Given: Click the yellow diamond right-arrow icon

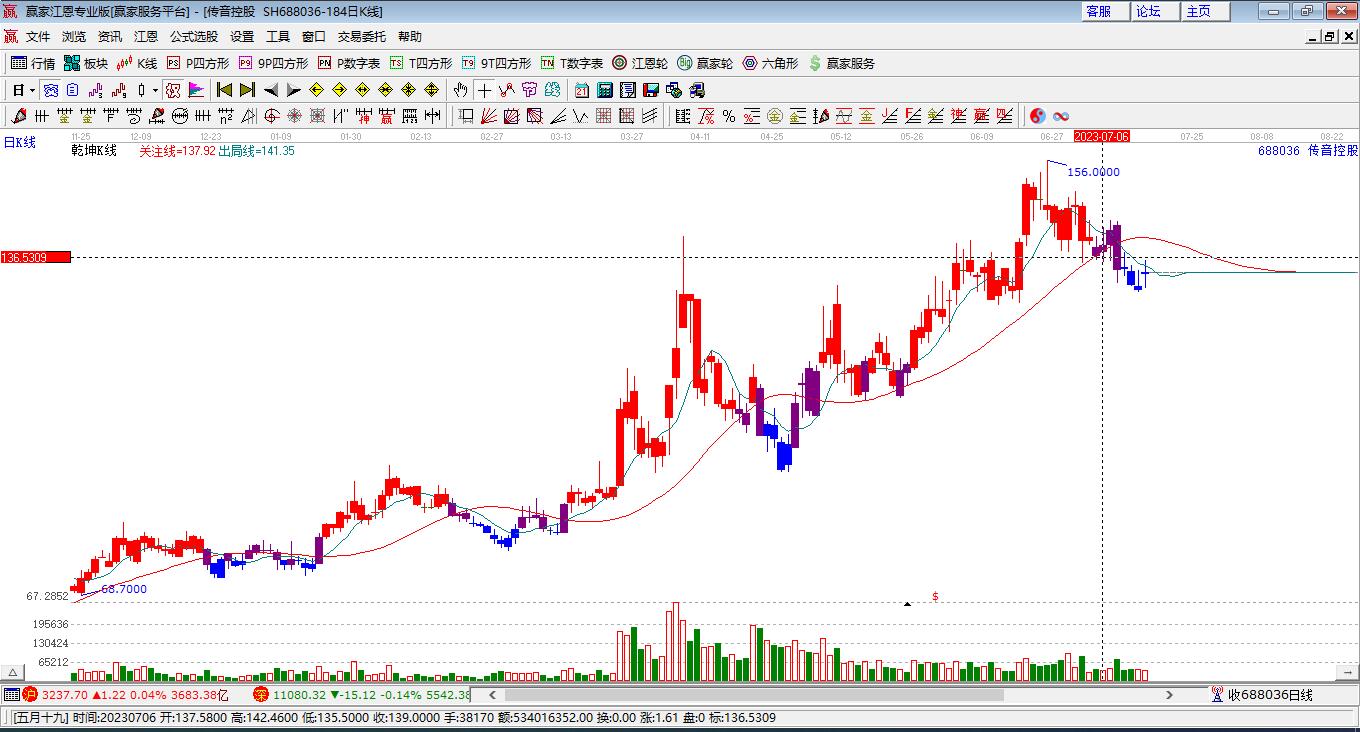Looking at the screenshot, I should click(339, 90).
